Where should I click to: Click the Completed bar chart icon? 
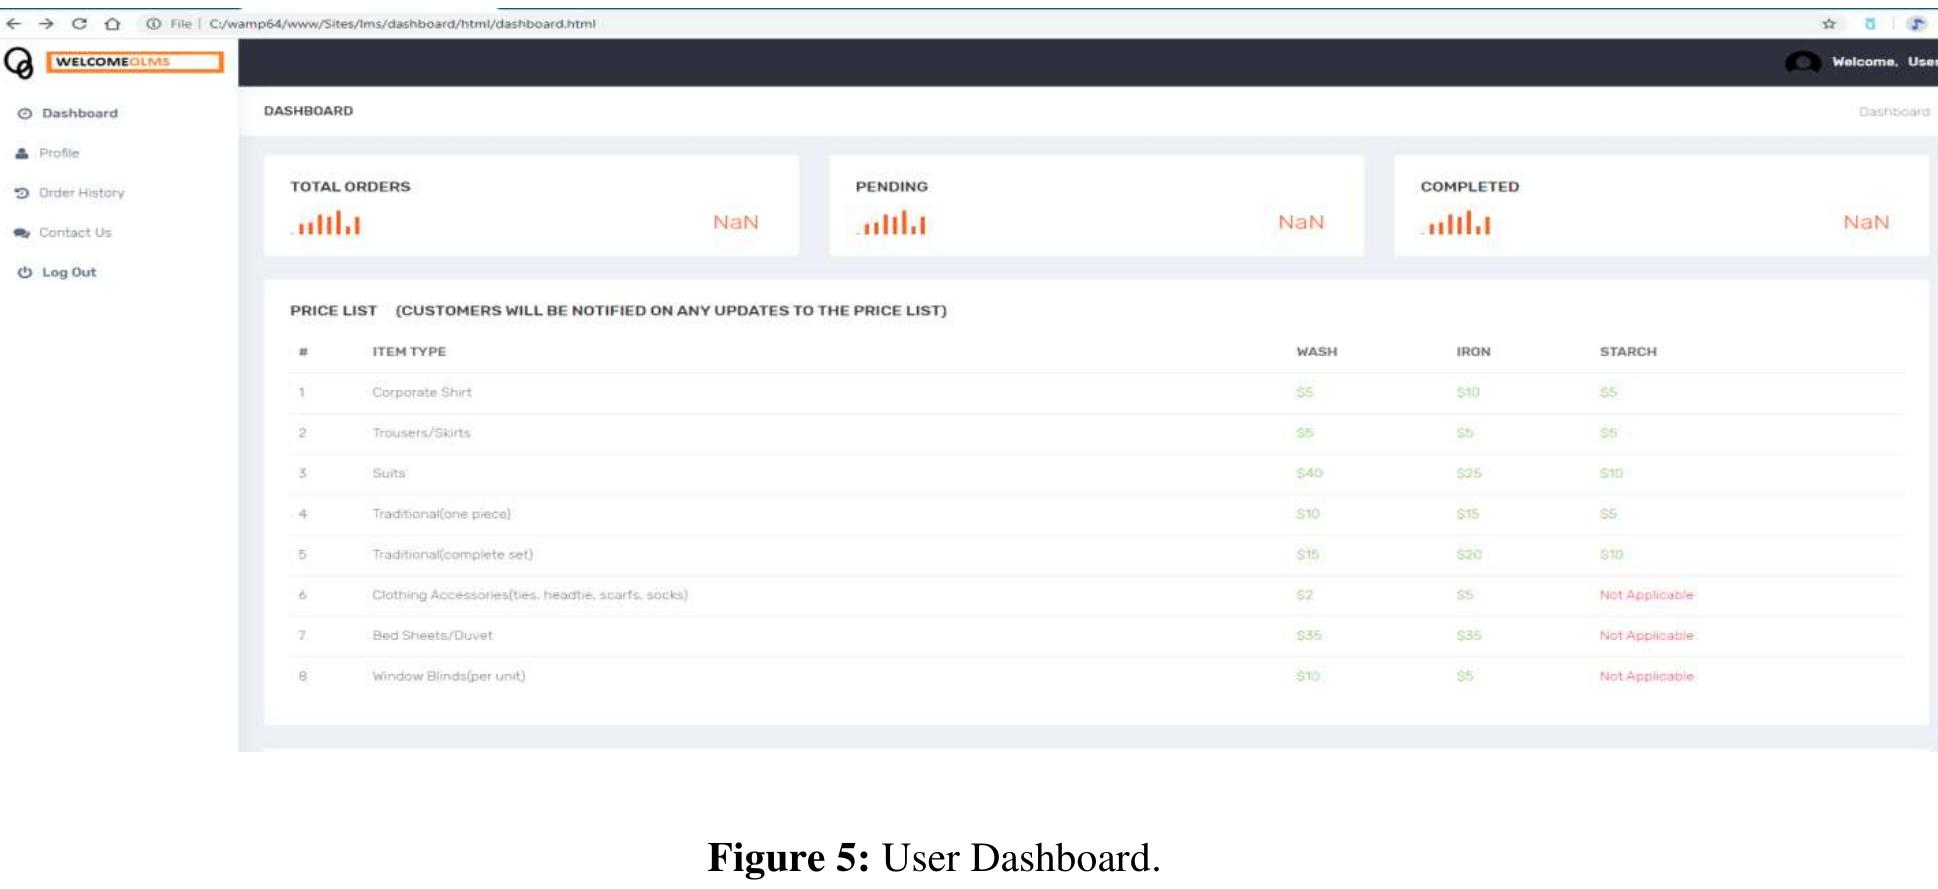coord(1456,223)
